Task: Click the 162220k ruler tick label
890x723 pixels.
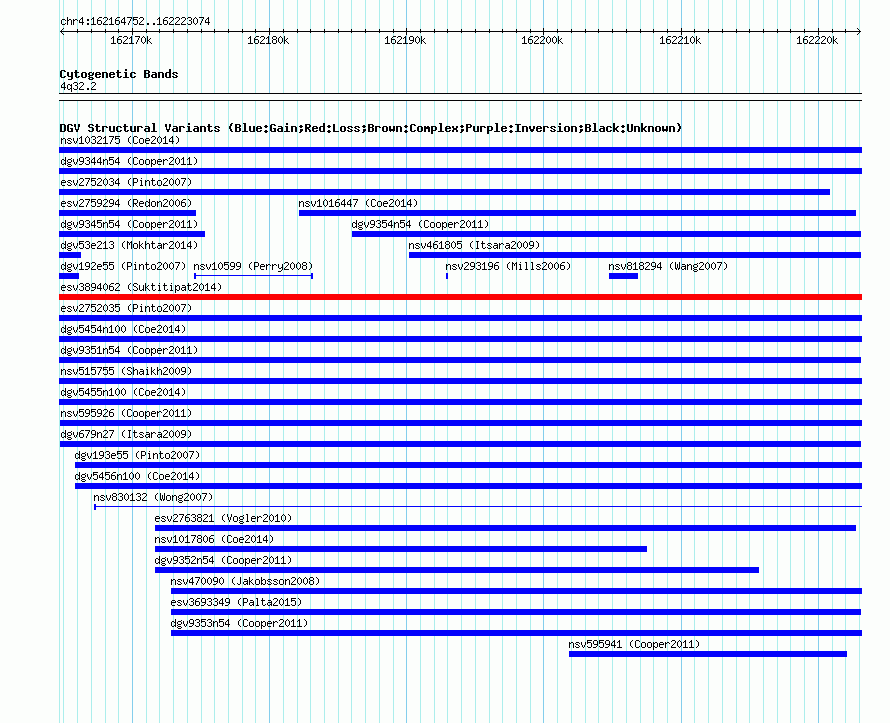Action: pos(817,40)
